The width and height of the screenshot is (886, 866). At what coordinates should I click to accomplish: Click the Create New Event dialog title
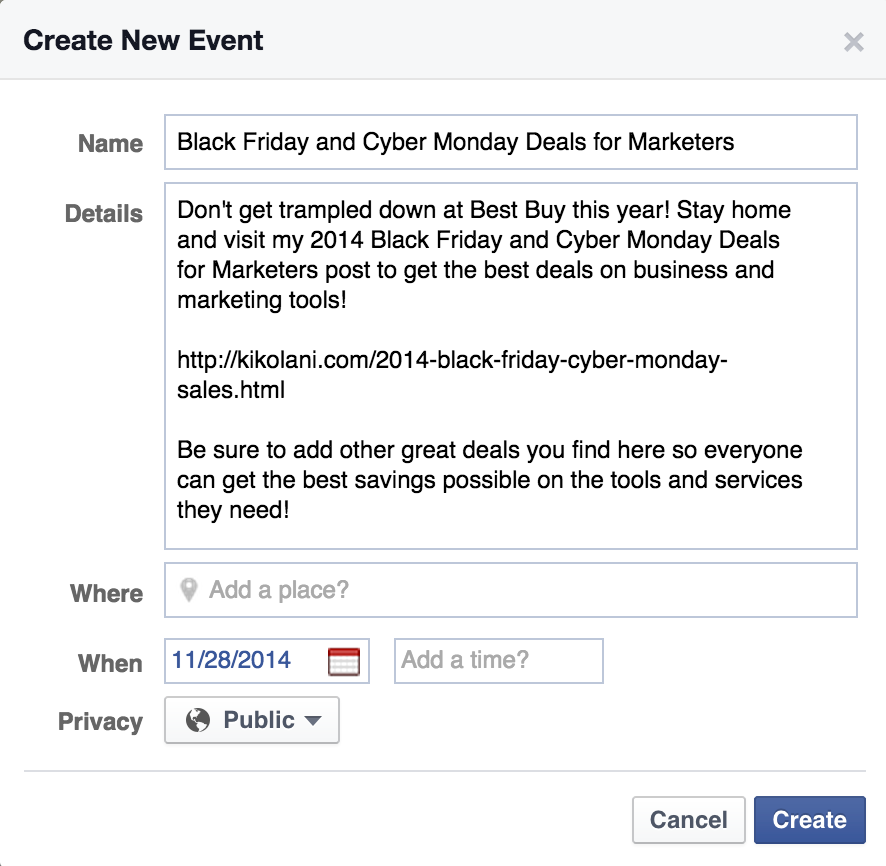143,41
